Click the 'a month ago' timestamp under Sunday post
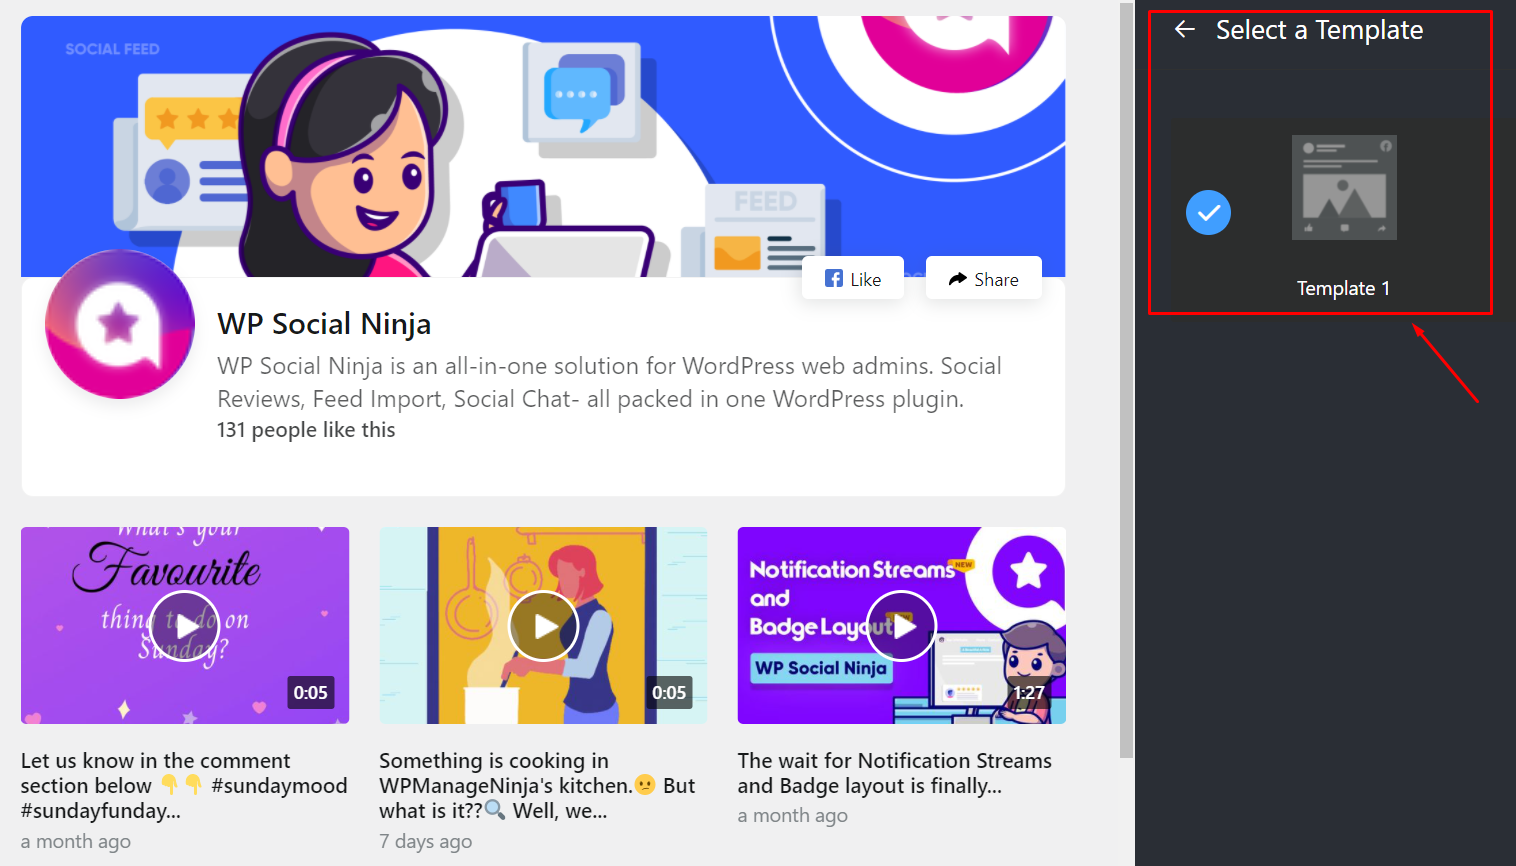 (x=76, y=841)
